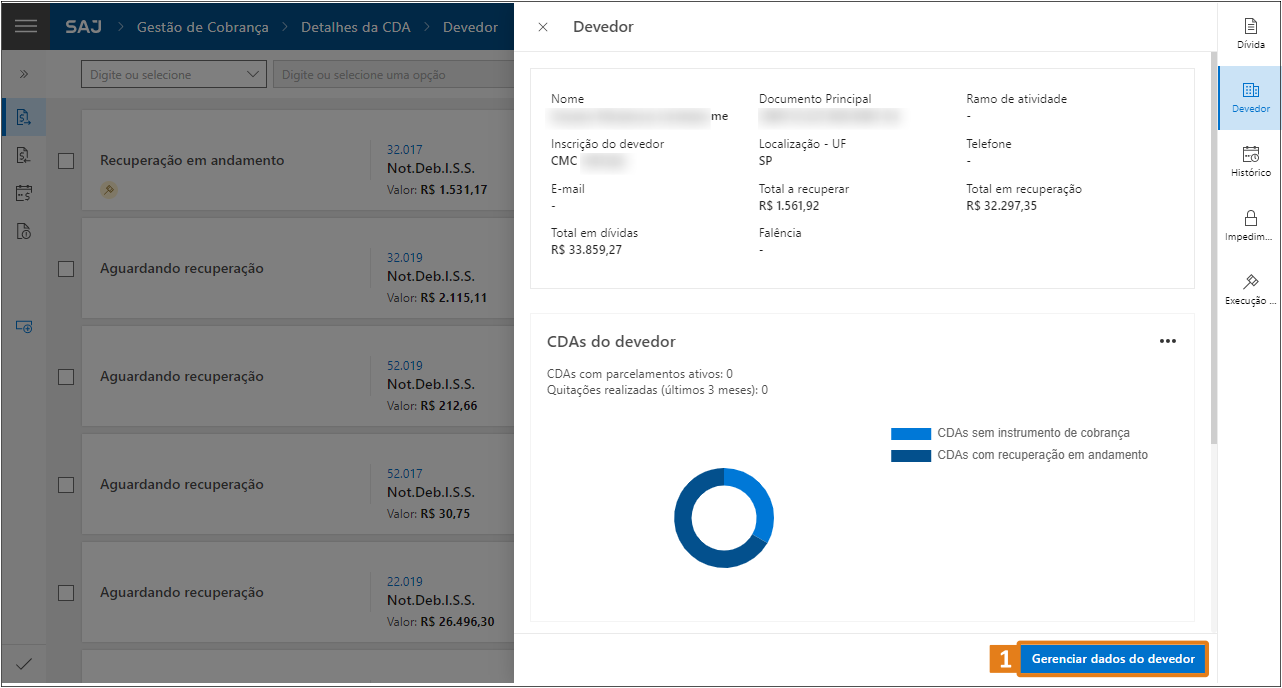This screenshot has height=688, width=1282.
Task: Close the Devedor panel with X
Action: click(x=543, y=27)
